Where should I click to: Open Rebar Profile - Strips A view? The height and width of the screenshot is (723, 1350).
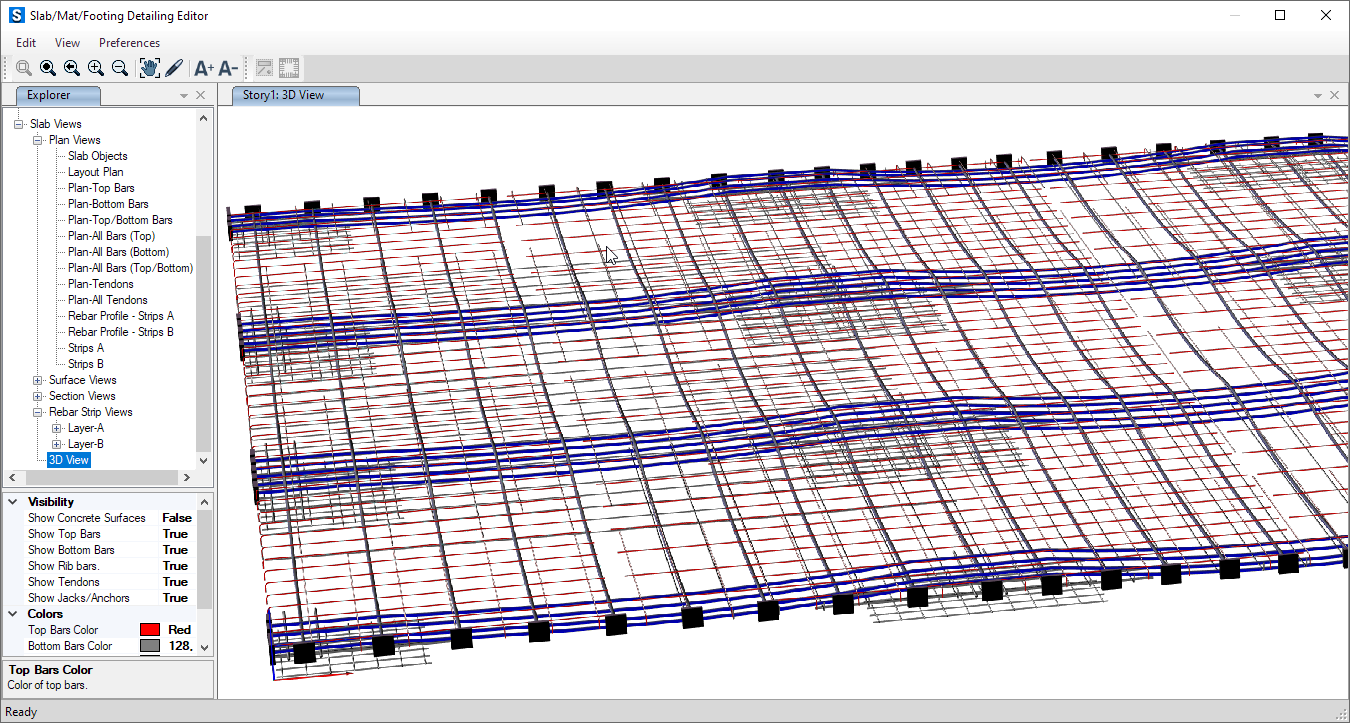coord(120,315)
